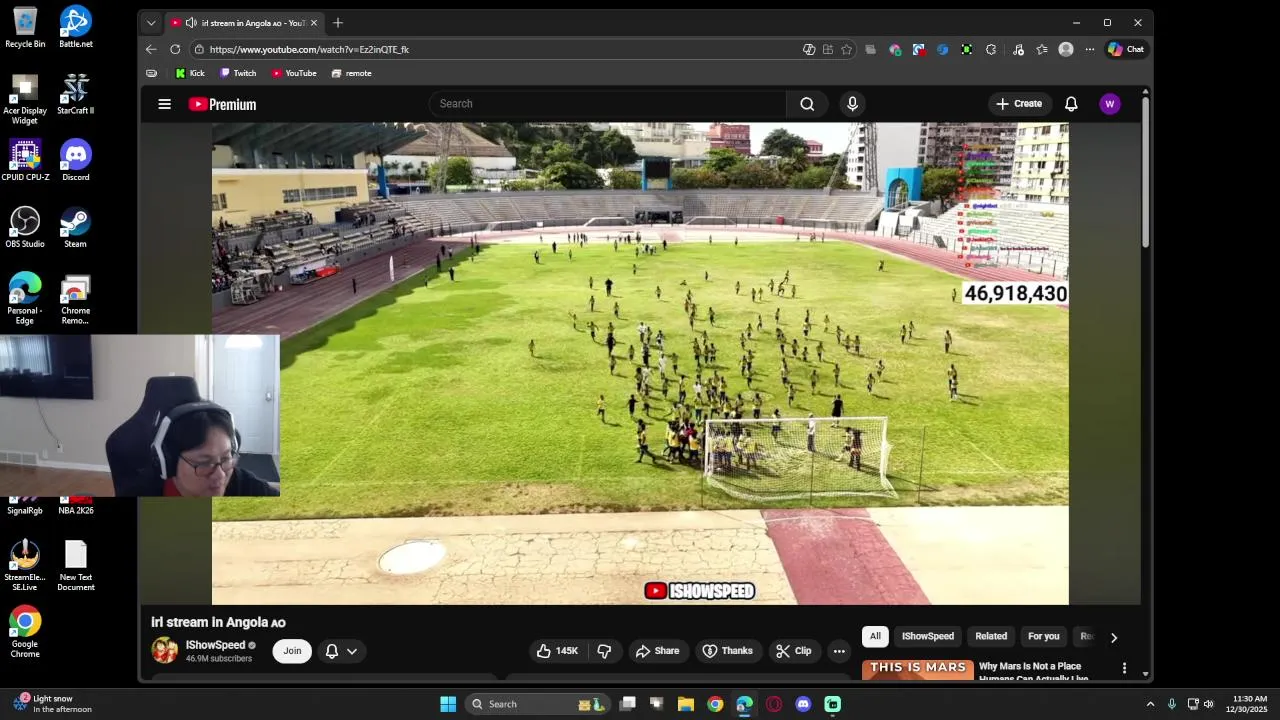Click the browser address bar URL
The image size is (1280, 720).
[309, 49]
